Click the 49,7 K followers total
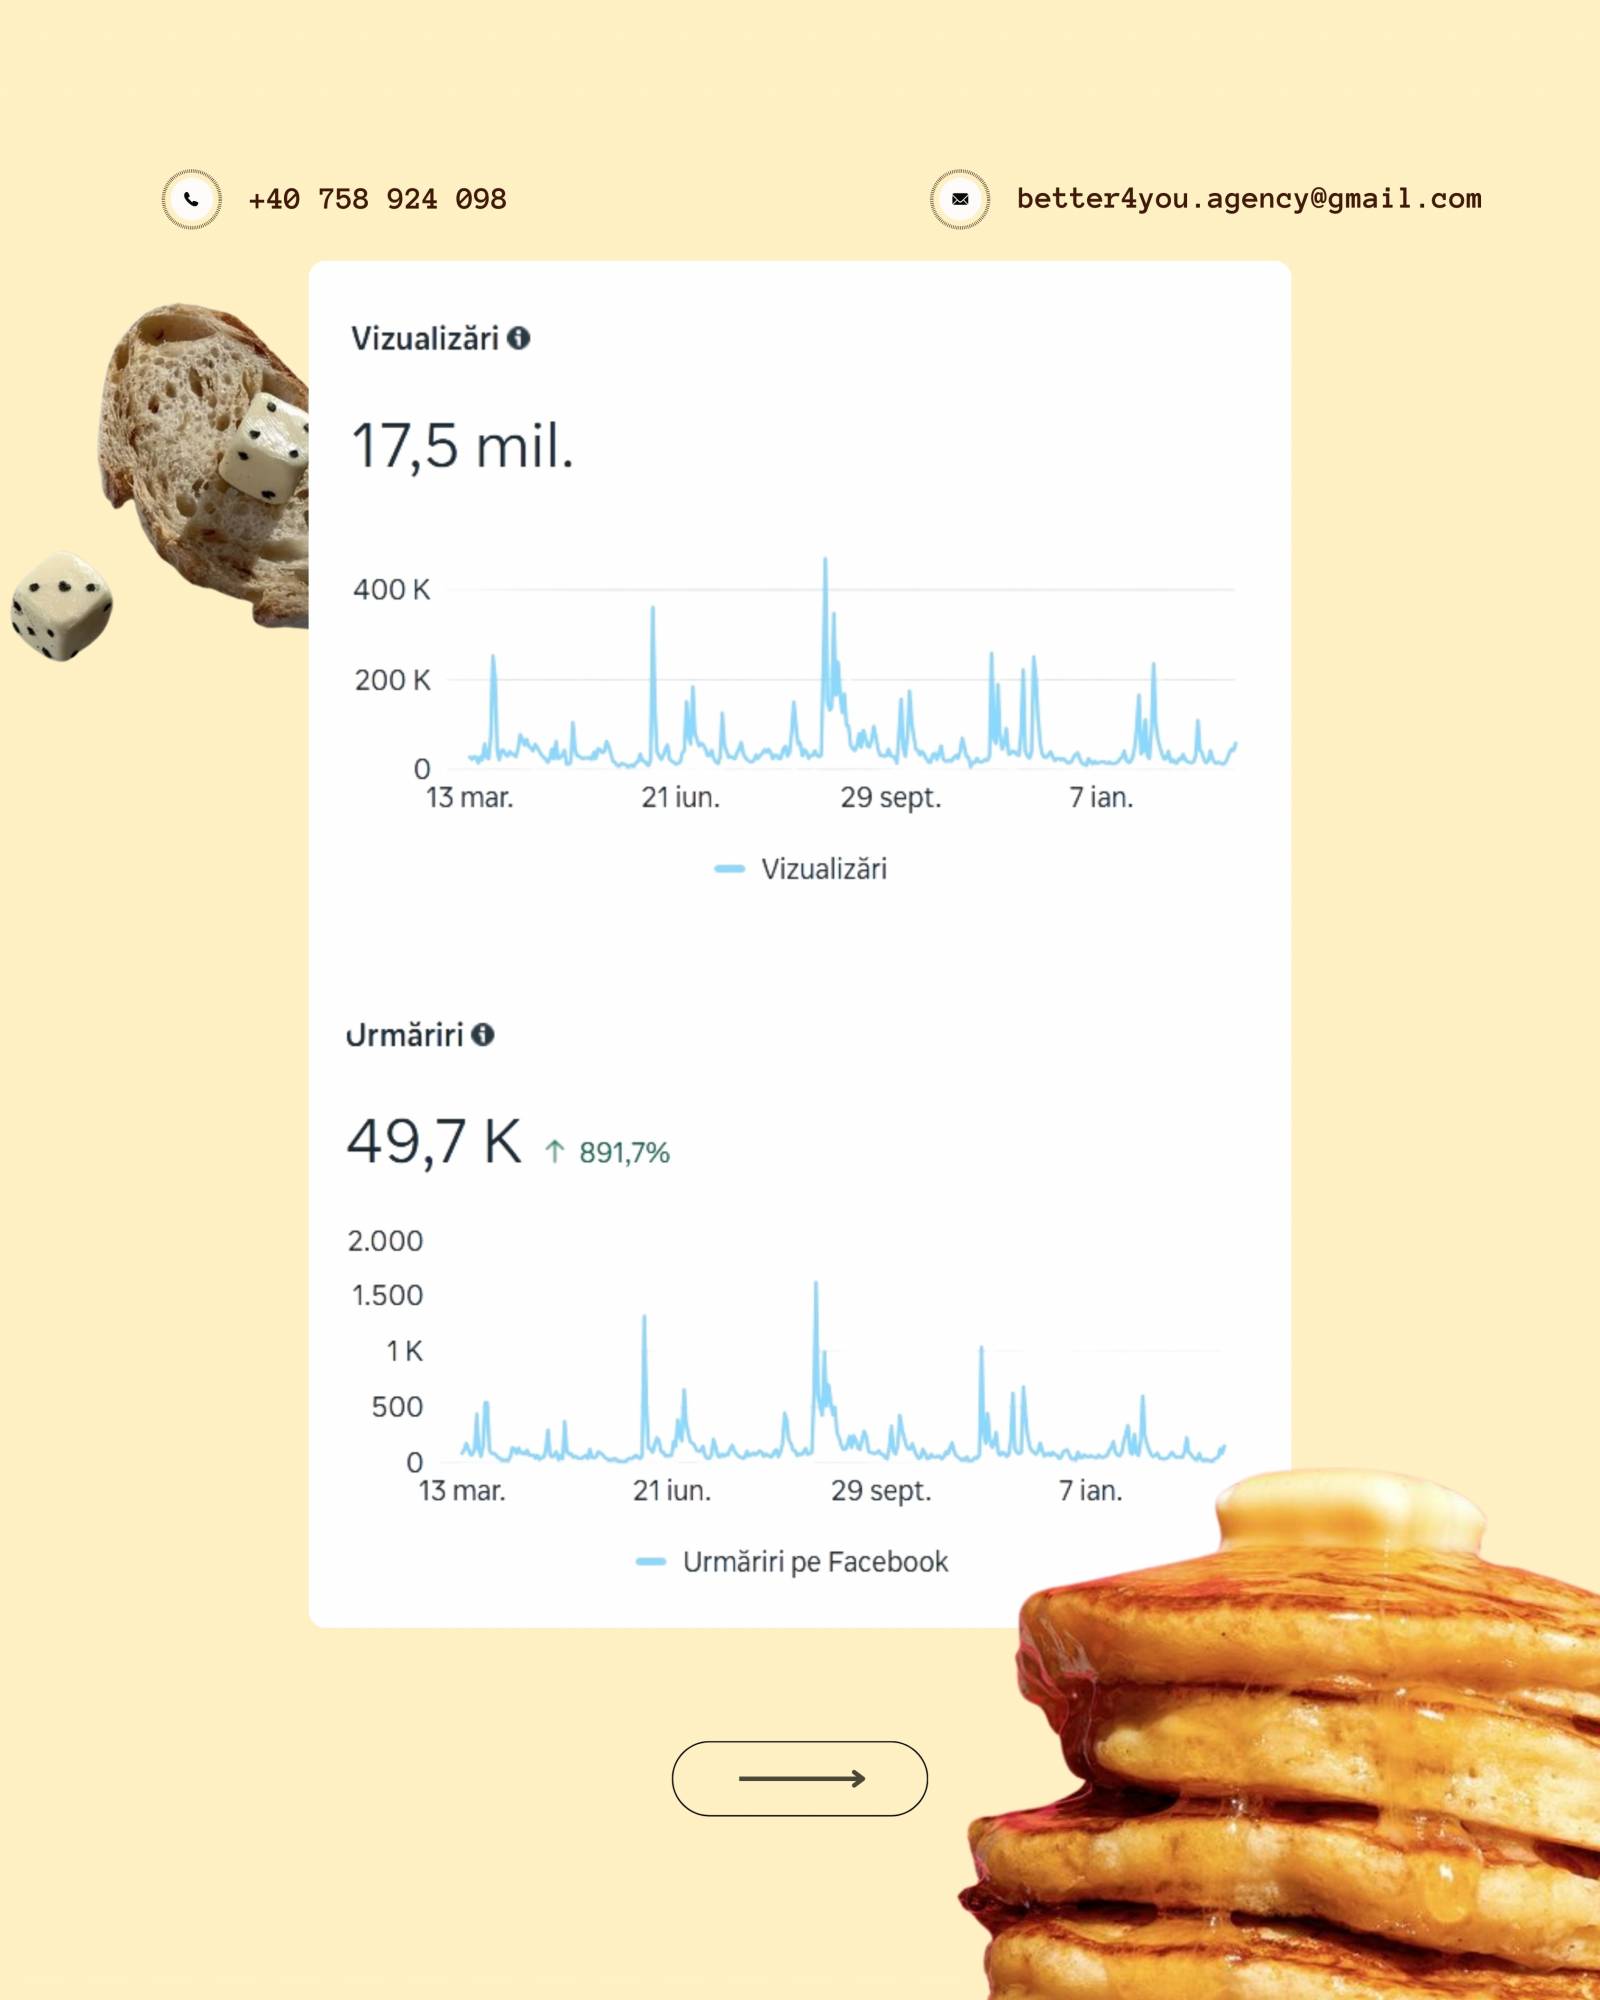 (434, 1141)
